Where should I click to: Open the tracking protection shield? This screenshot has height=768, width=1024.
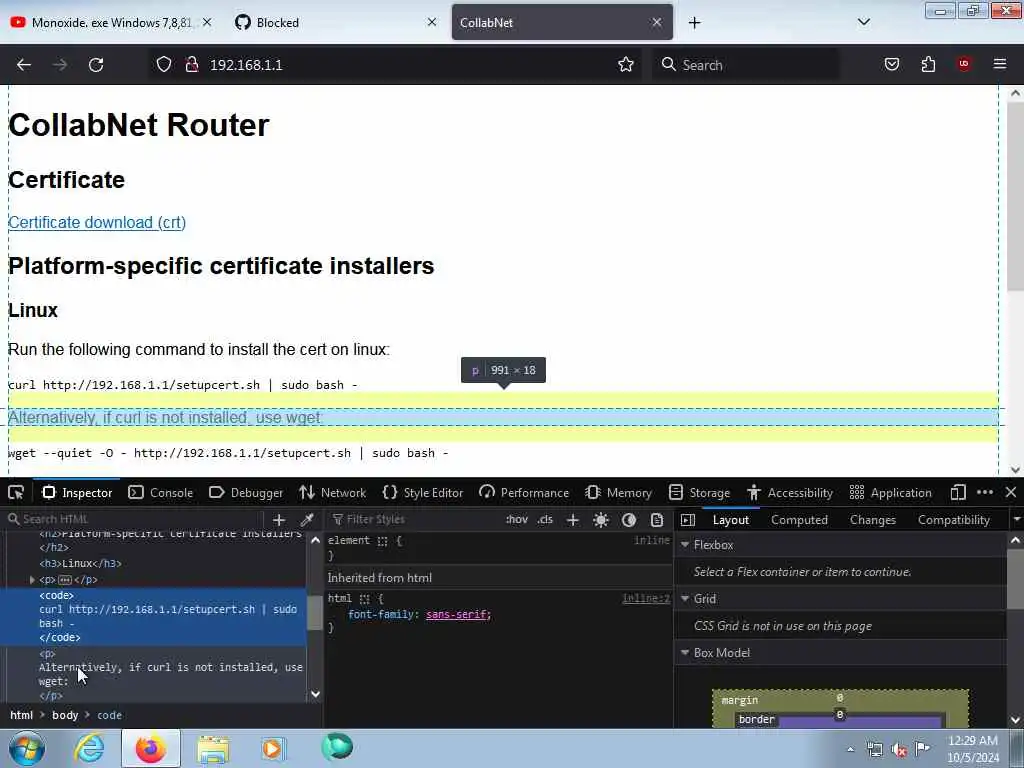pyautogui.click(x=164, y=64)
